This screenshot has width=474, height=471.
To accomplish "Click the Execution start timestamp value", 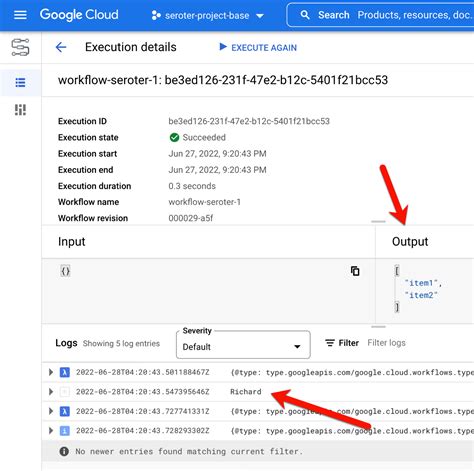I will tap(217, 154).
